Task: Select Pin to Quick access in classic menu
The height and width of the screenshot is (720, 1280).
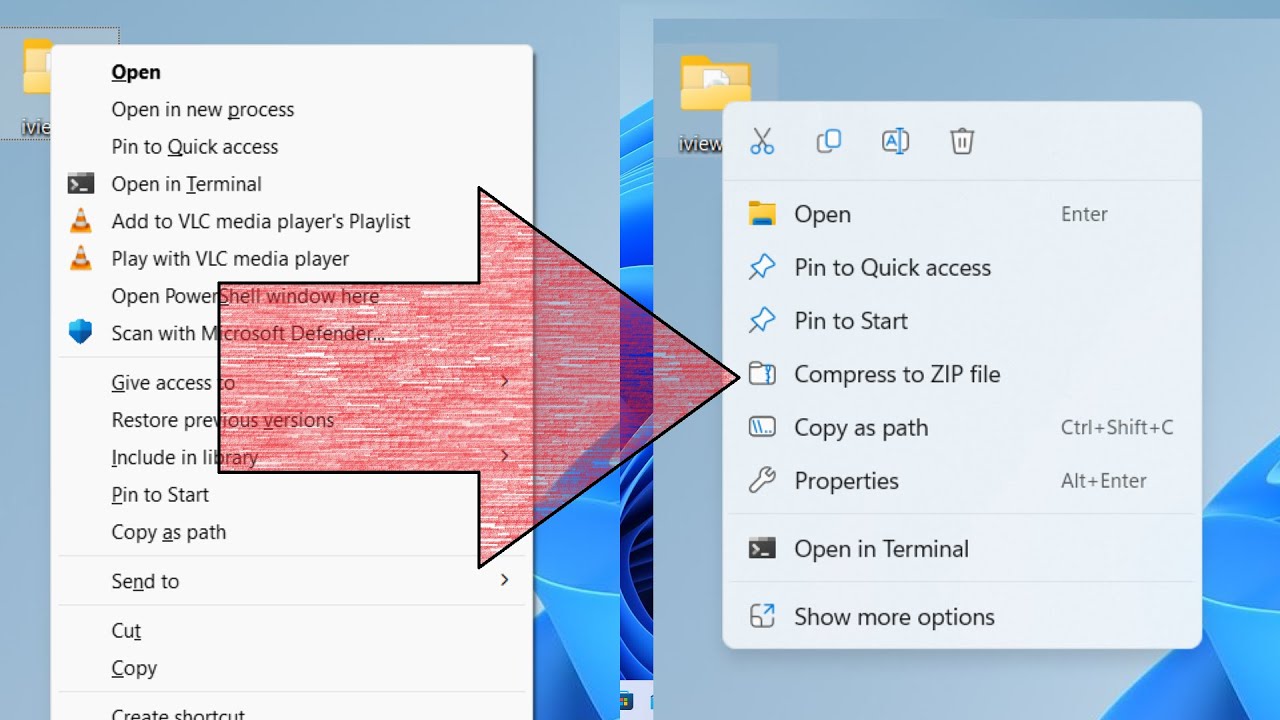Action: pyautogui.click(x=195, y=147)
